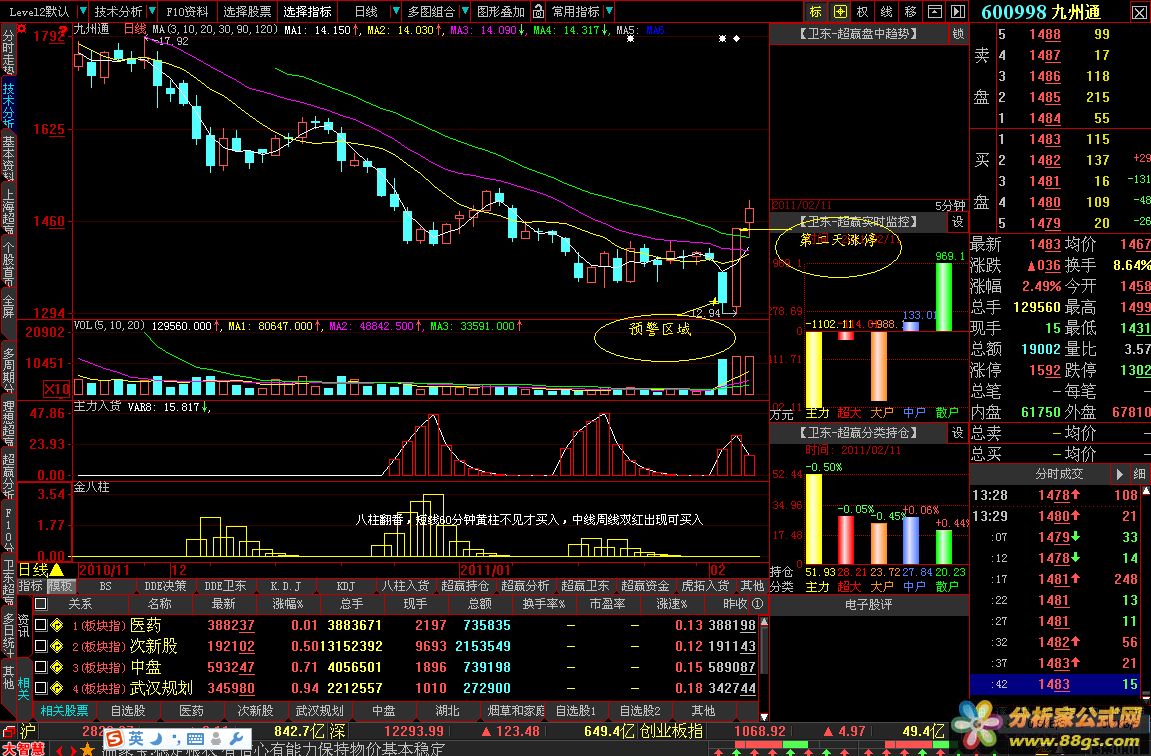Click the 资讯 vertical side tab
Viewport: 1151px width, 756px height.
click(23, 626)
